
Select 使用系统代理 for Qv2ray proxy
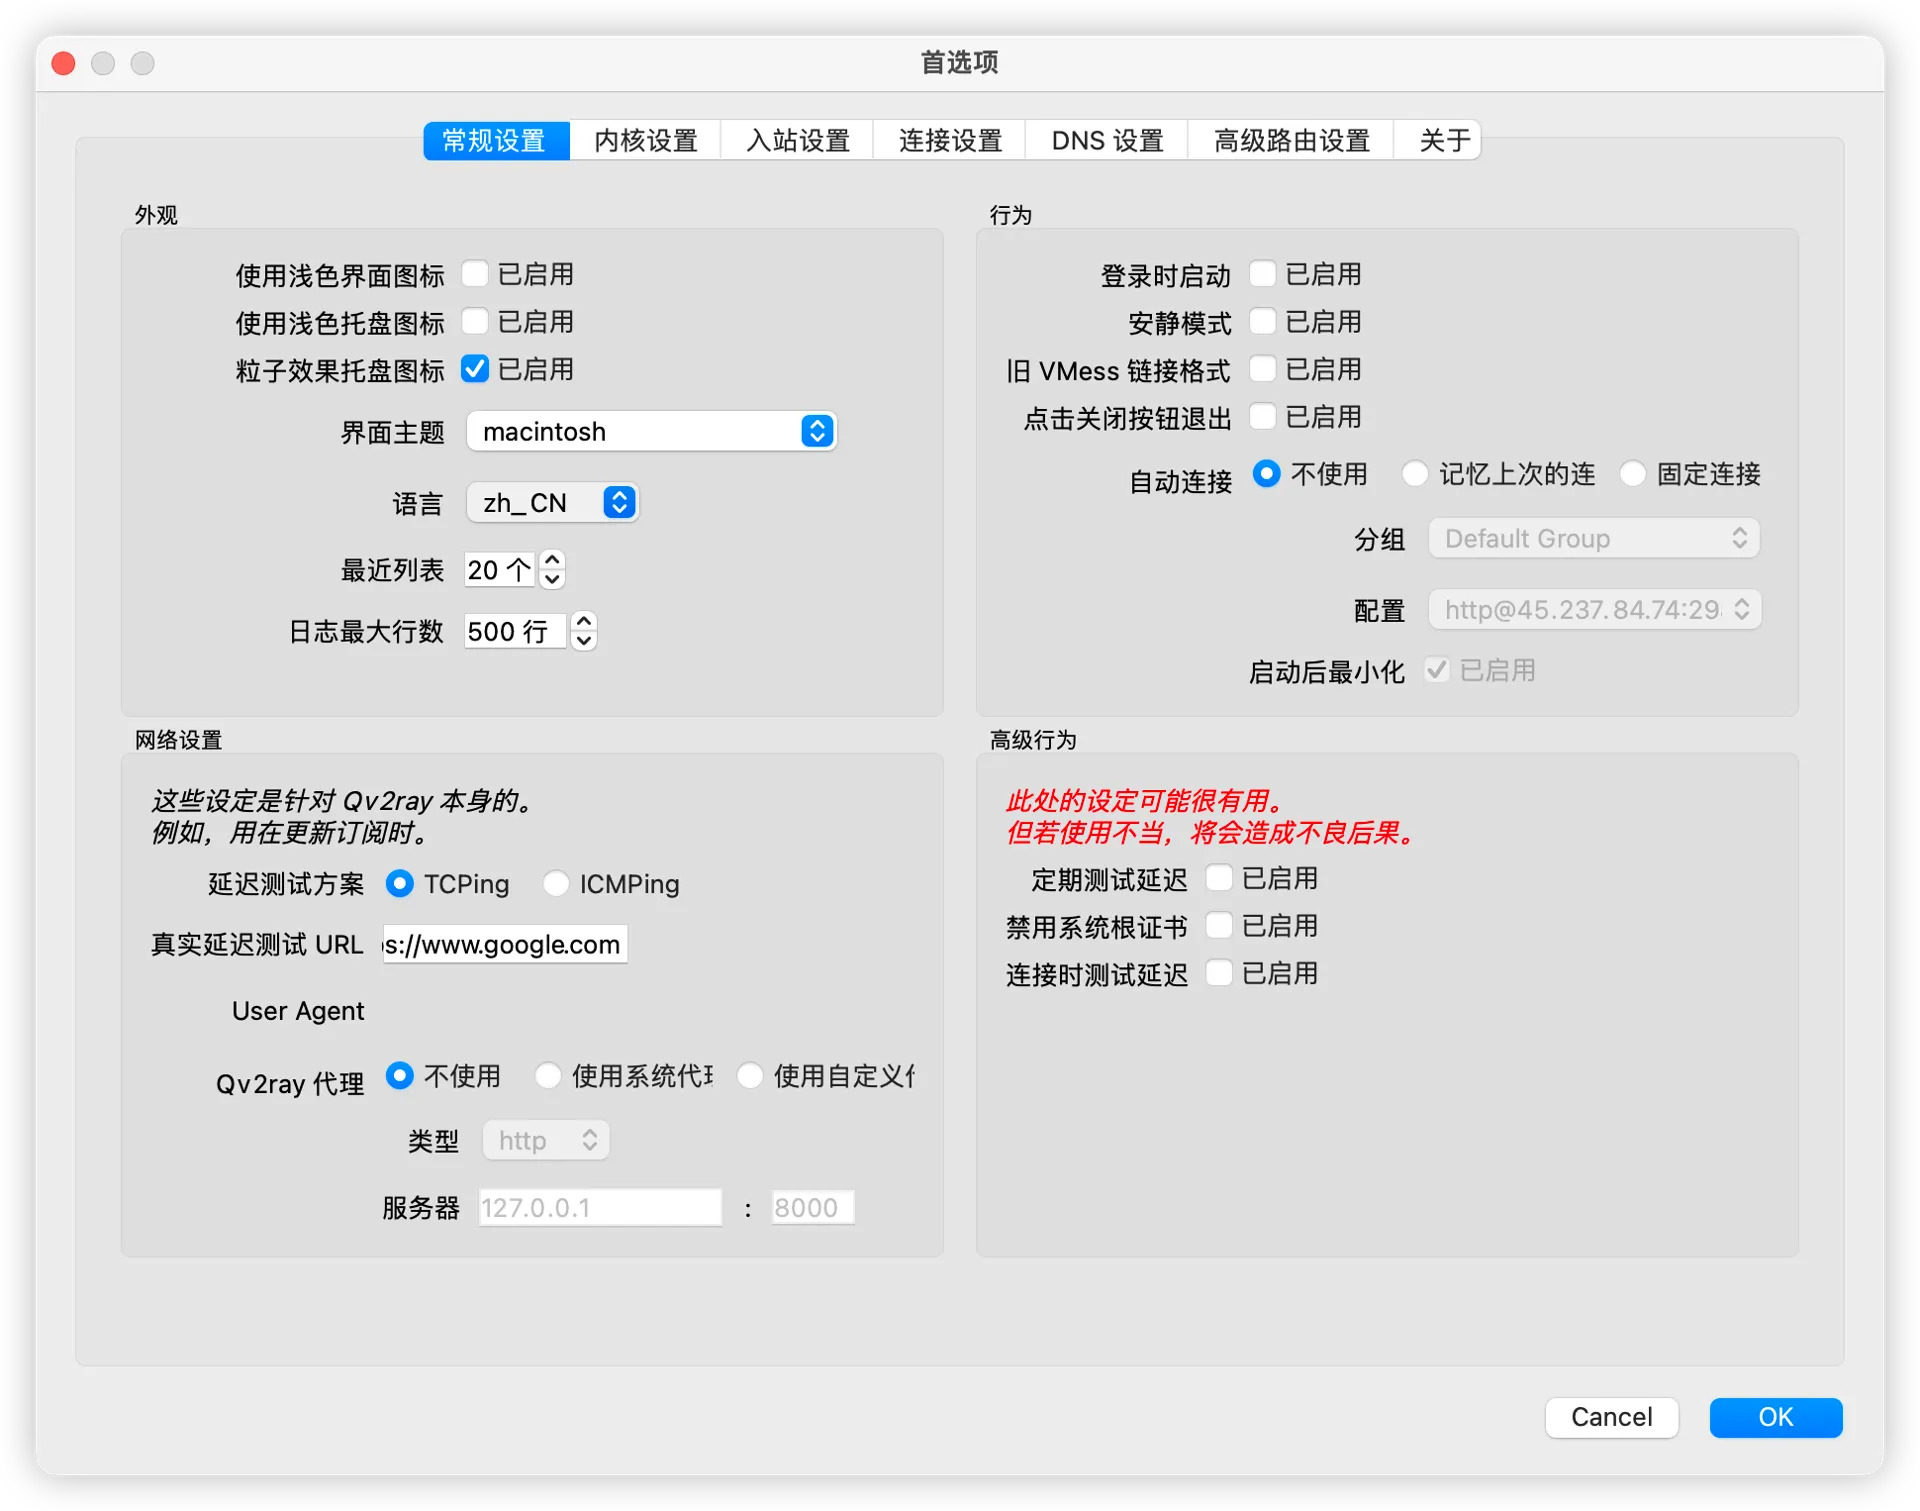point(548,1075)
